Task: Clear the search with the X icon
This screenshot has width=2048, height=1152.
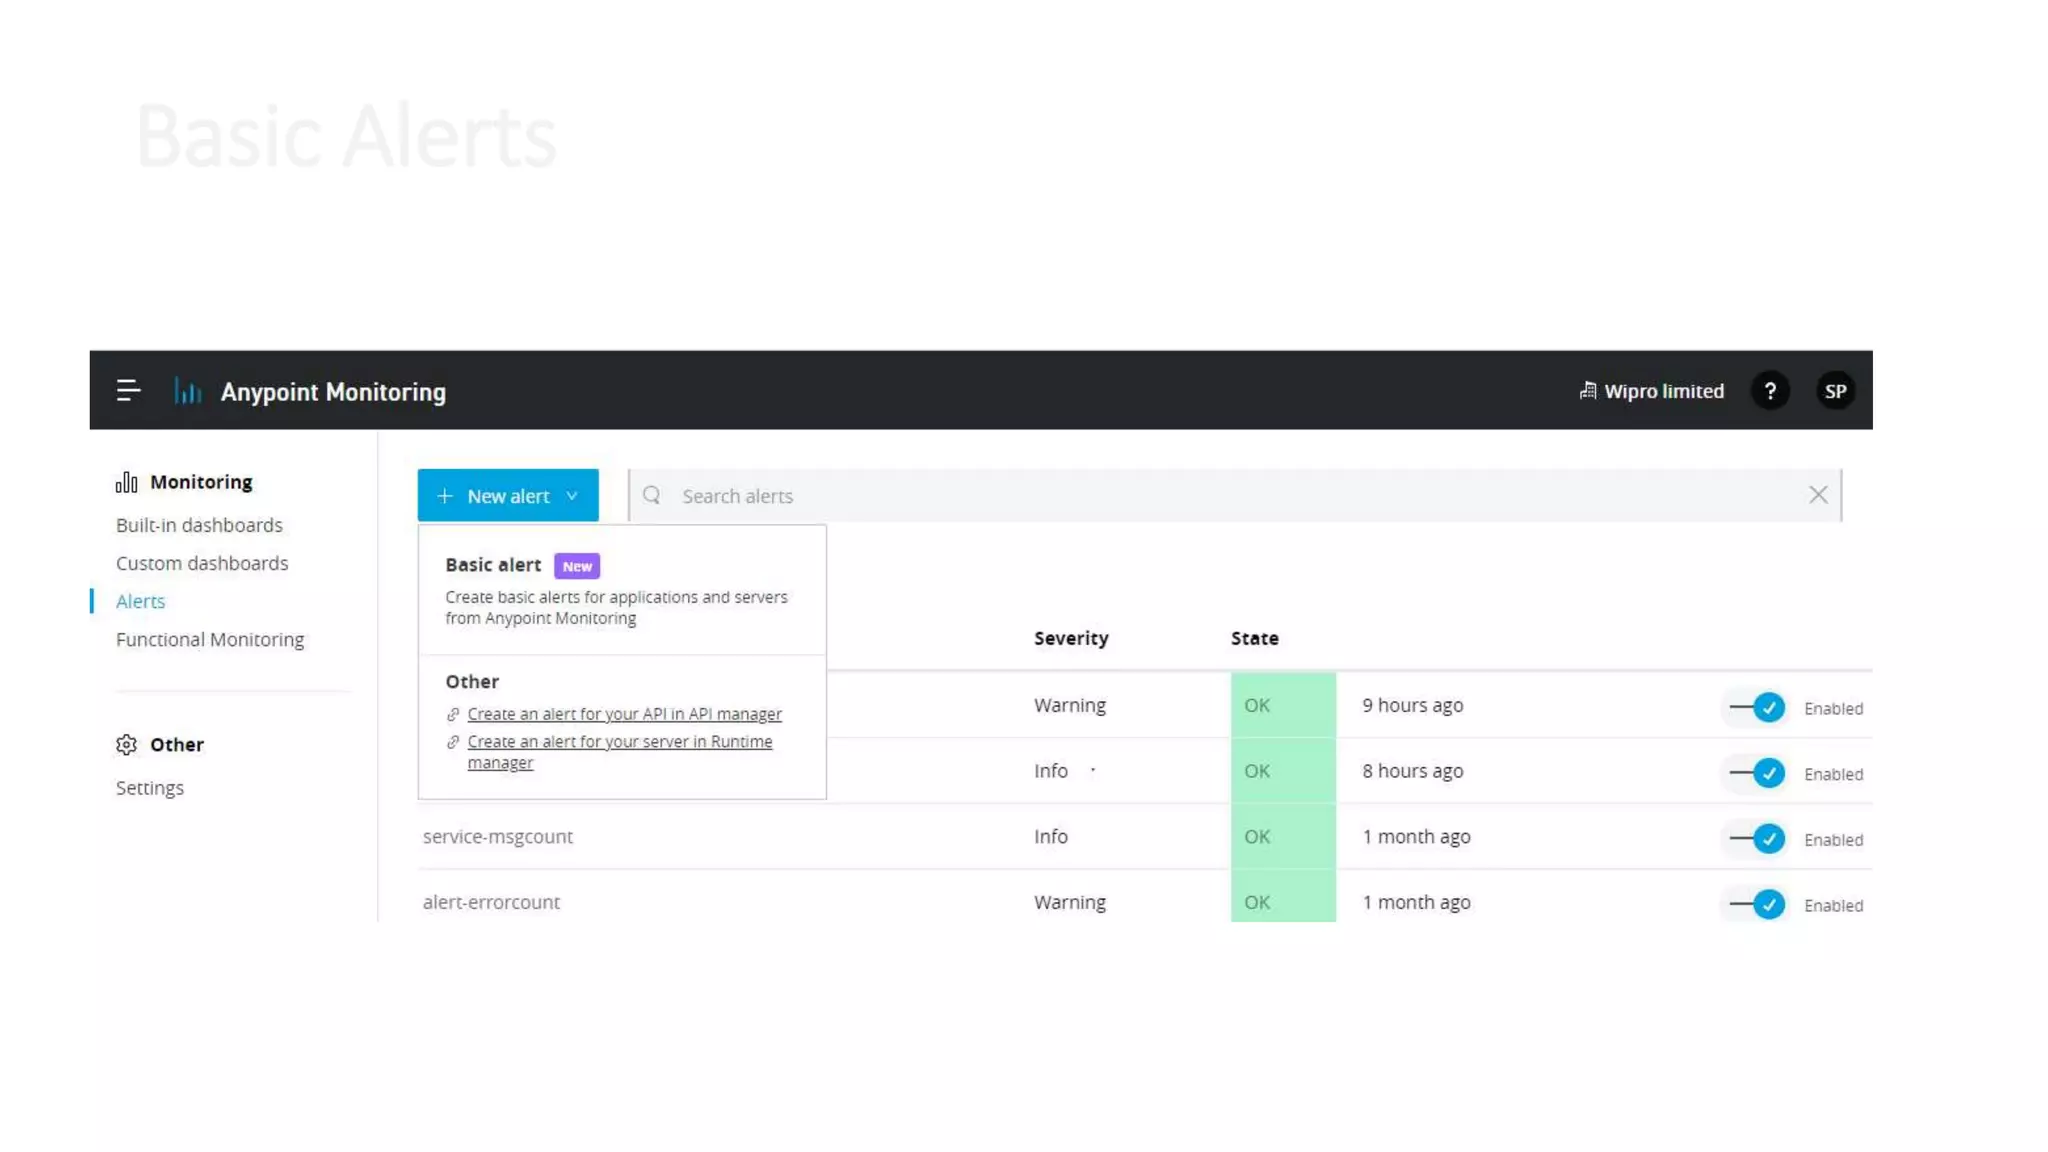Action: click(1817, 495)
